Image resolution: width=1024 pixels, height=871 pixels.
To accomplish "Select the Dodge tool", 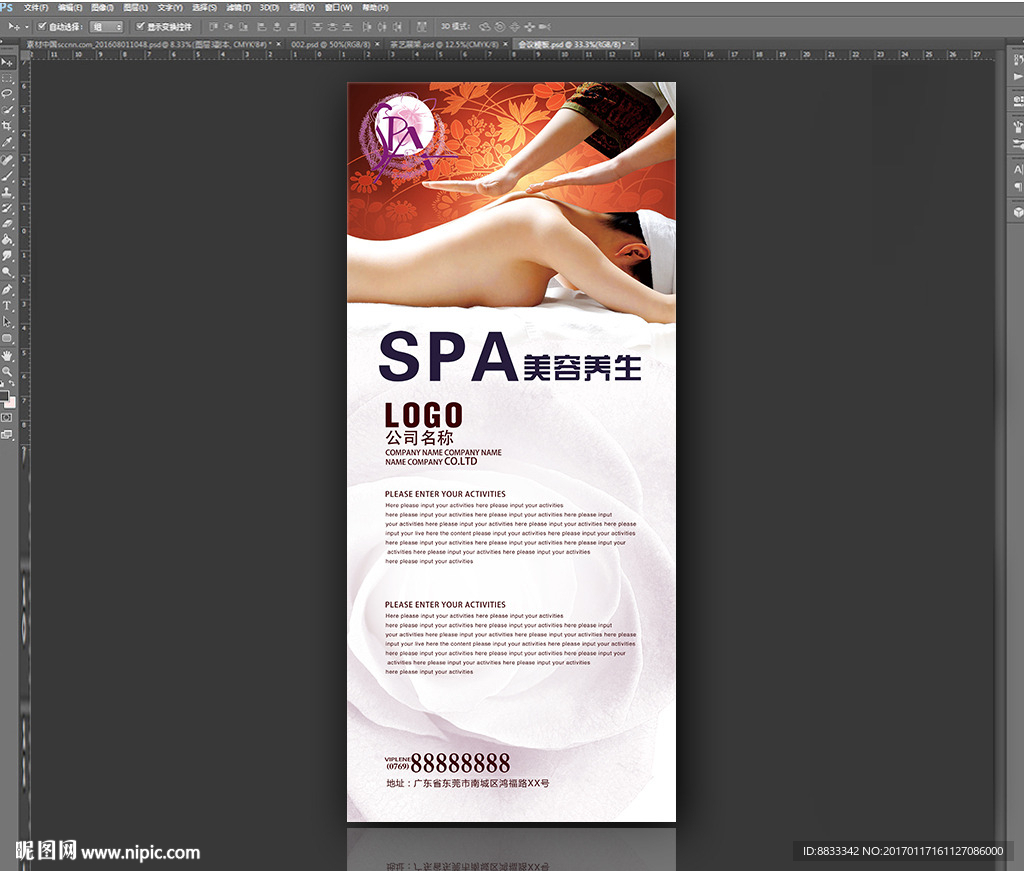I will tap(7, 272).
